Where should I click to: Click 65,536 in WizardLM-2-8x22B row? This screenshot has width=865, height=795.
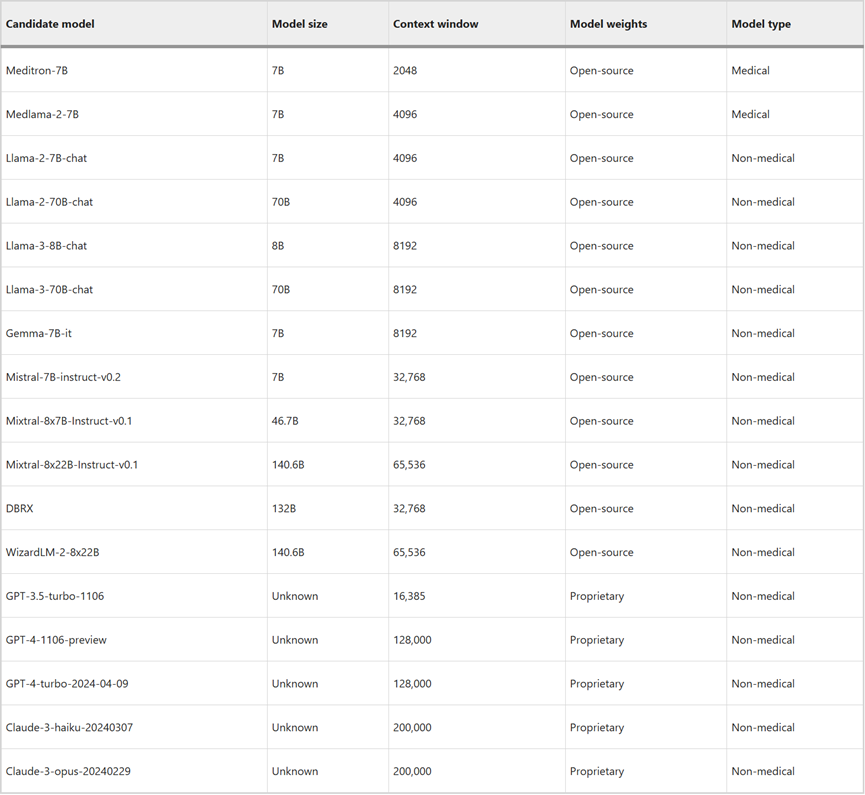click(x=409, y=552)
